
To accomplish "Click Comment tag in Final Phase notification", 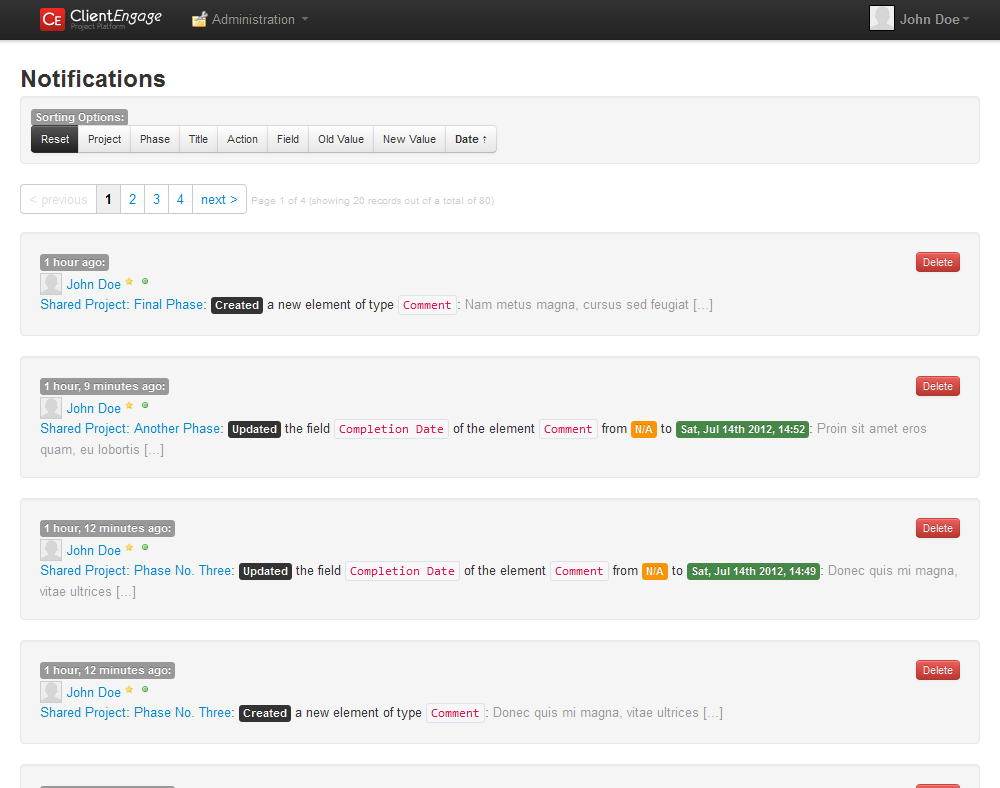I will (x=427, y=305).
